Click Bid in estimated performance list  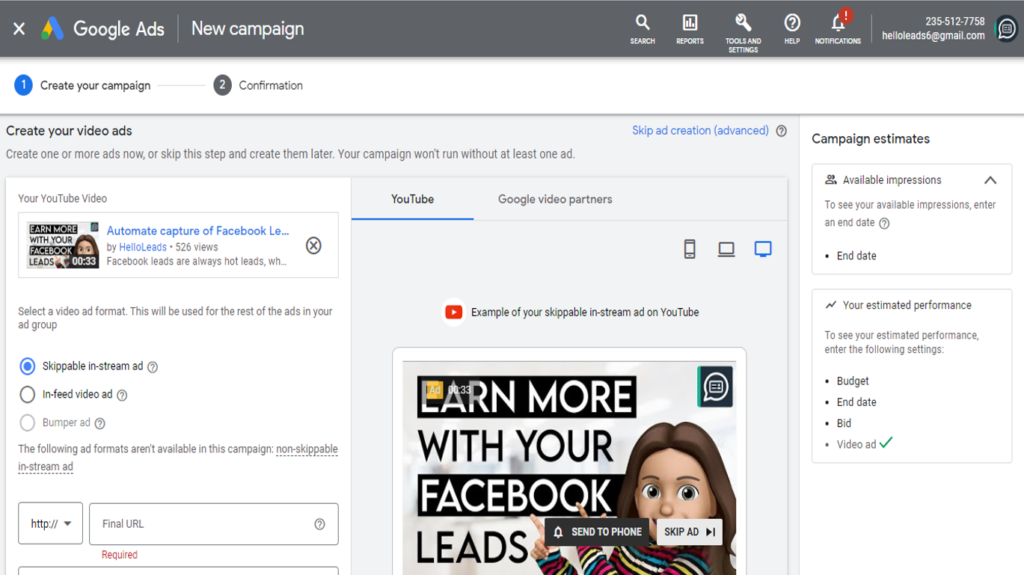click(844, 423)
